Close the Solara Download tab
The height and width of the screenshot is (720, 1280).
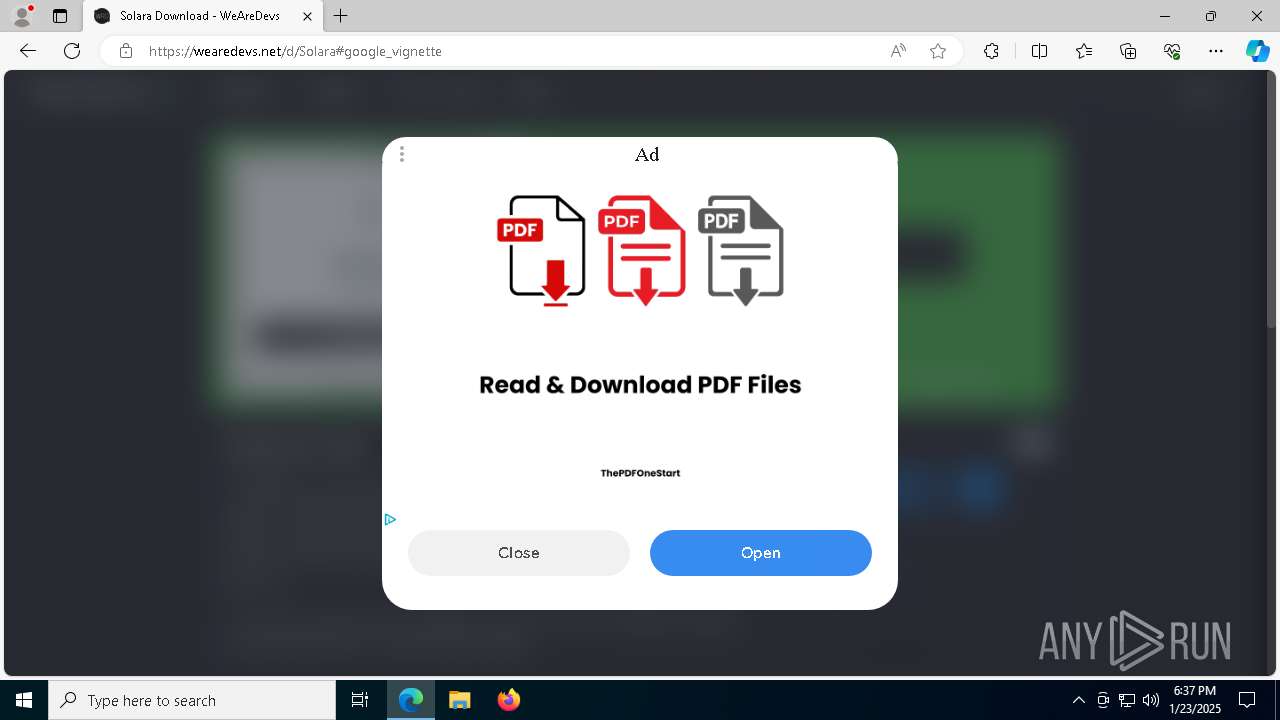pos(307,16)
